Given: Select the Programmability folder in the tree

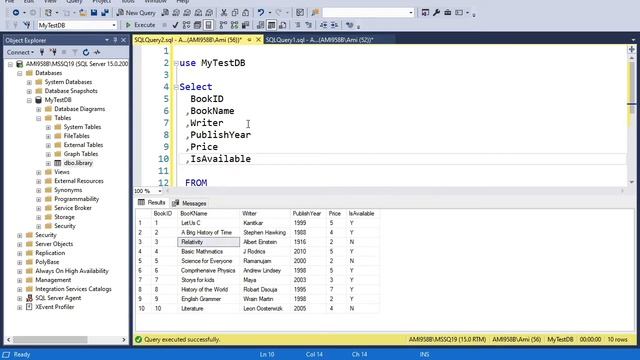Looking at the screenshot, I should click(x=77, y=199).
